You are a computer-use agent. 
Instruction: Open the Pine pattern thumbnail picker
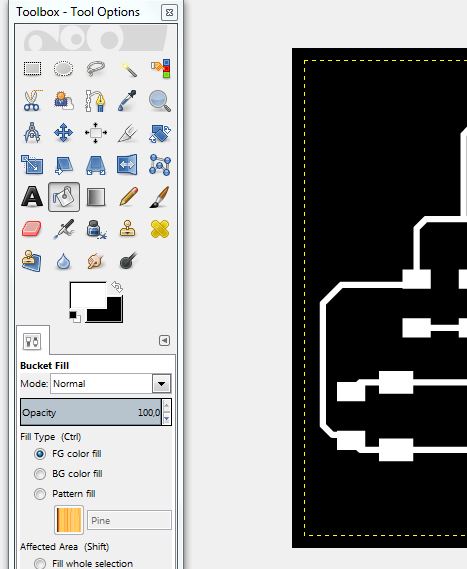[x=69, y=520]
